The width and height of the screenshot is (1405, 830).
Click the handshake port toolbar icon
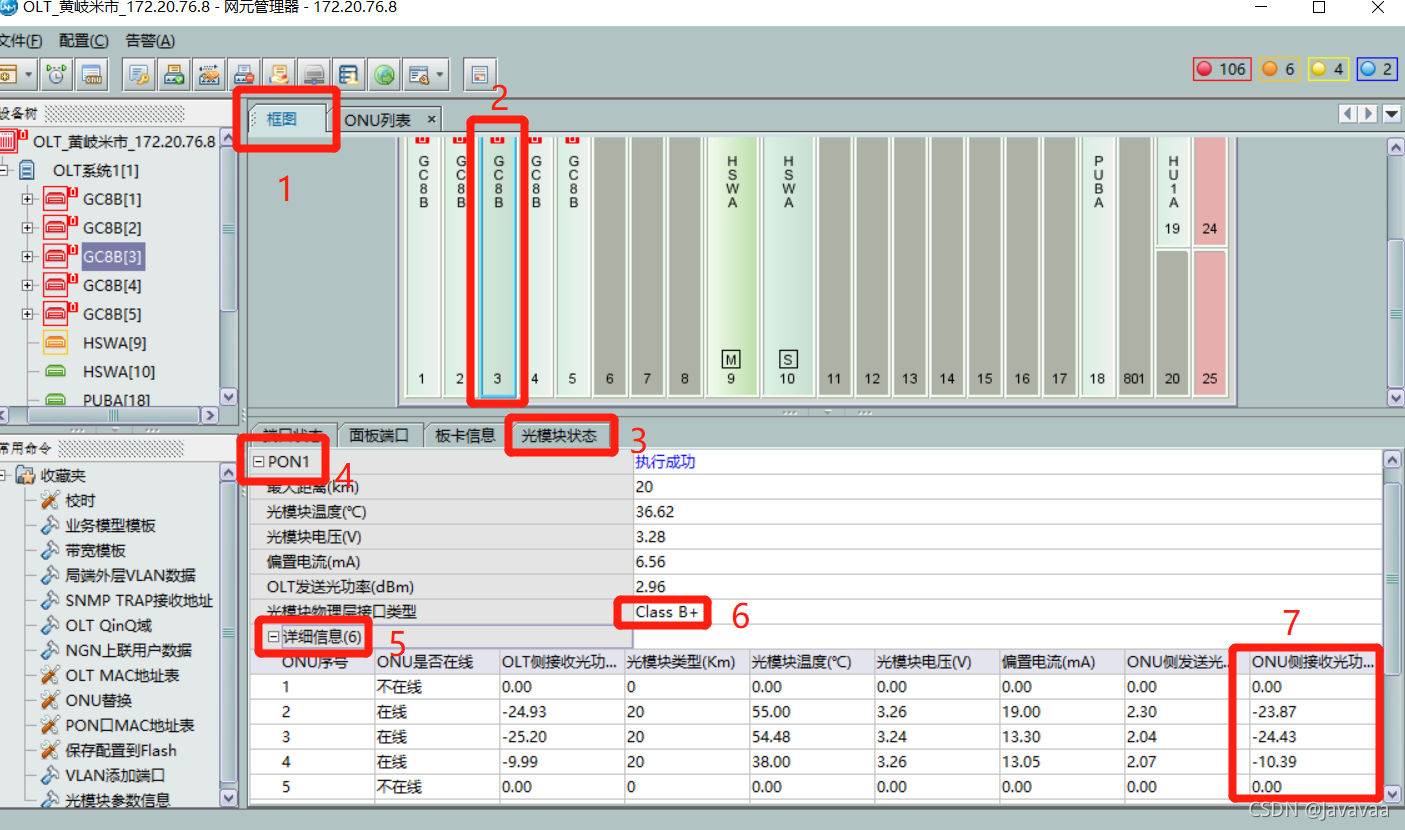[209, 74]
